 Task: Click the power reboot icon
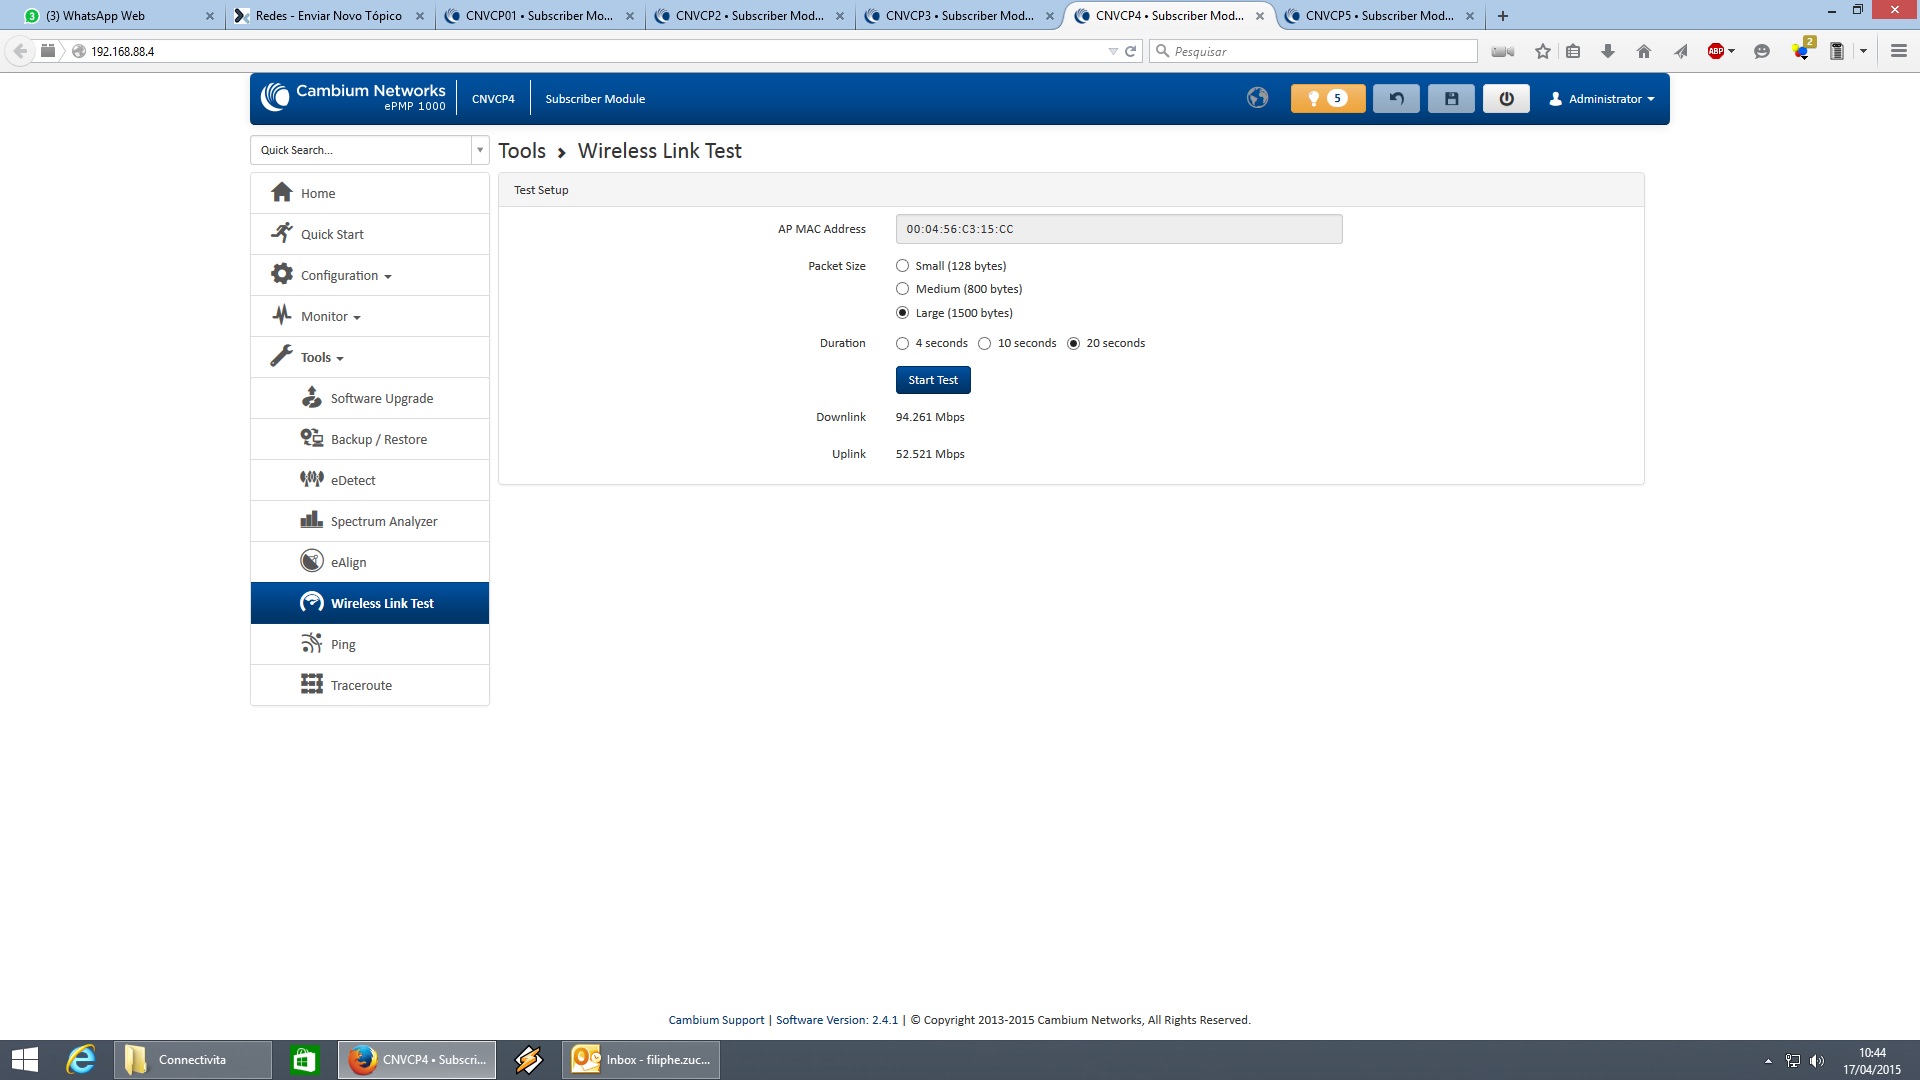1506,98
